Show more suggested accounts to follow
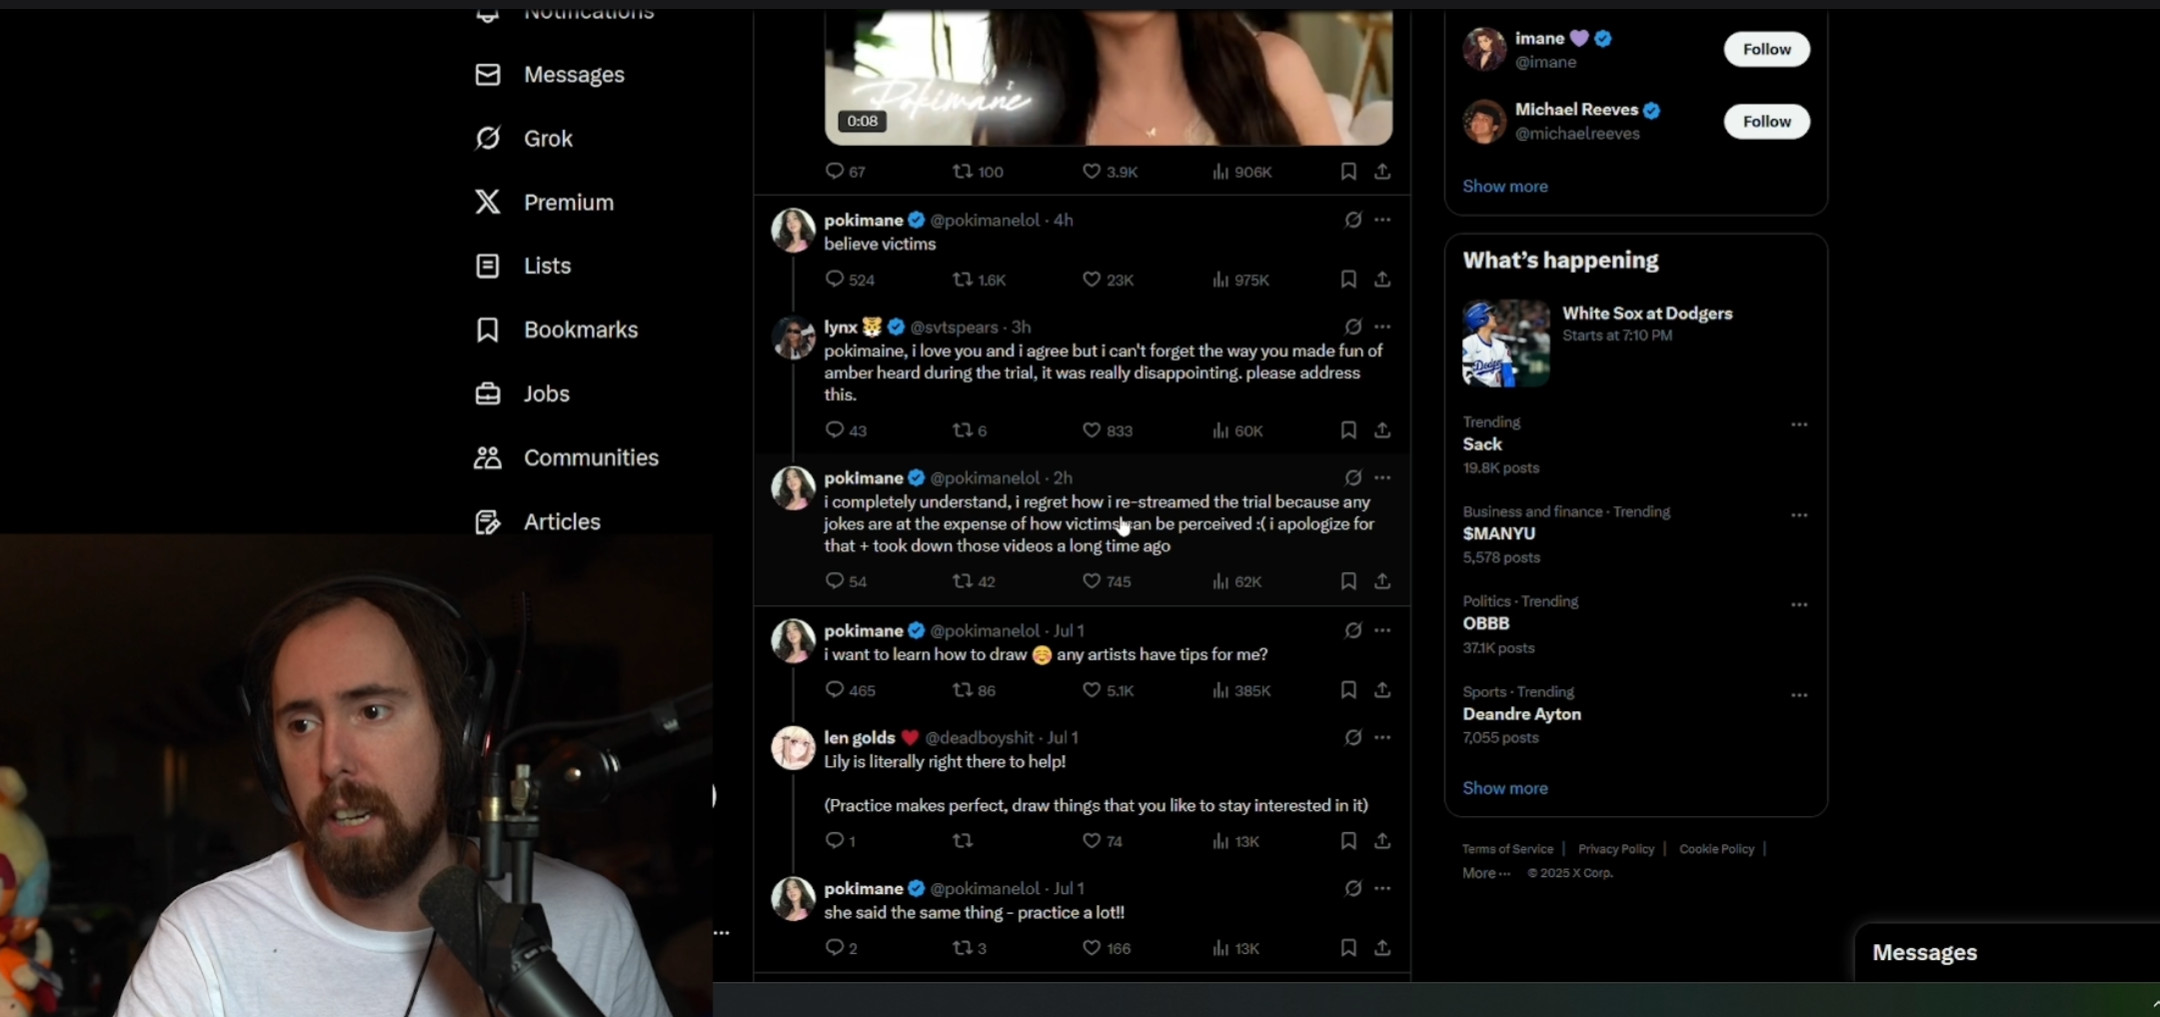The height and width of the screenshot is (1017, 2160). [1504, 187]
